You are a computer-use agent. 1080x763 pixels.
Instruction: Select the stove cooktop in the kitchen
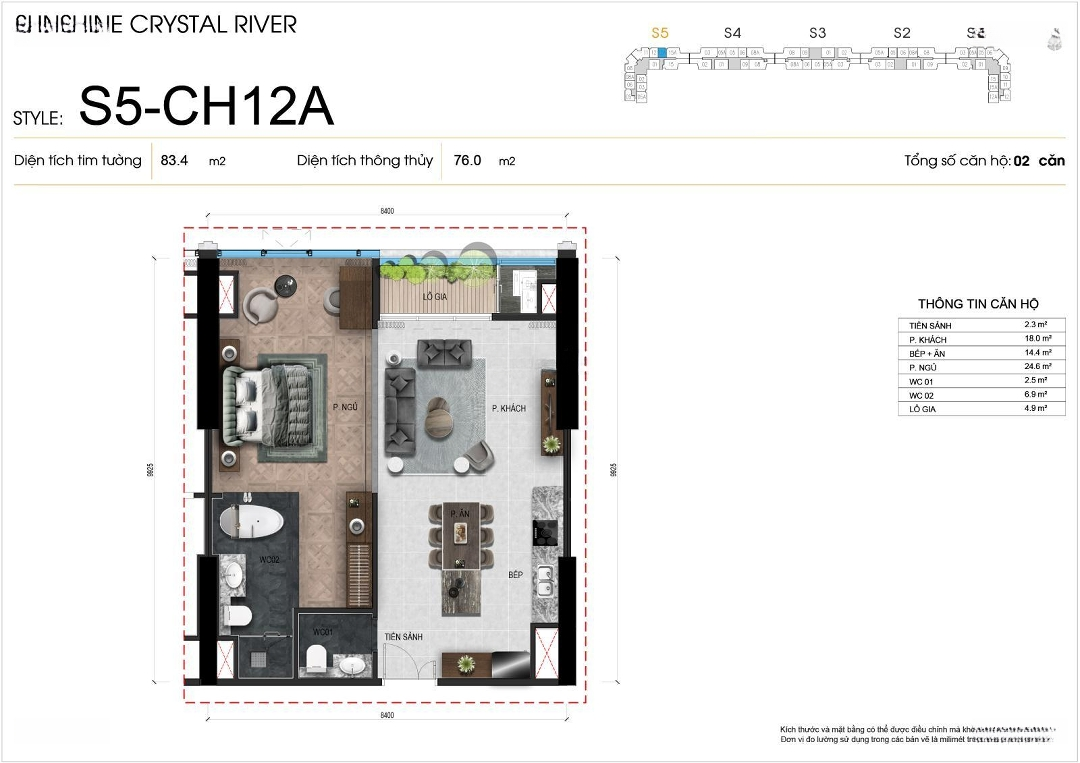point(545,530)
